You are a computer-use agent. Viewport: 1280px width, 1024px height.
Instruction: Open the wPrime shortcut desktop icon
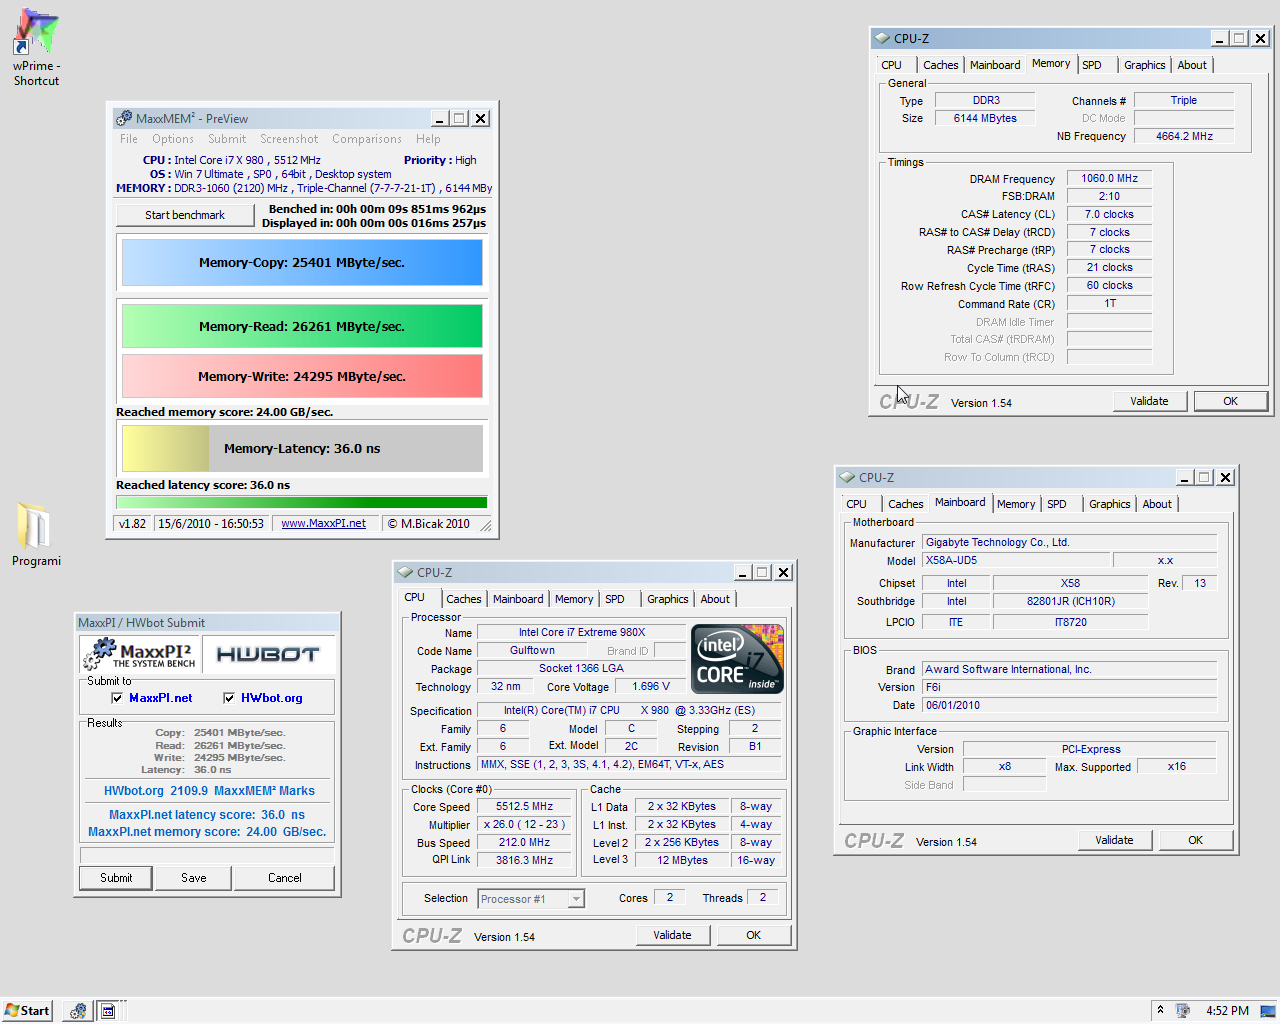coord(36,48)
